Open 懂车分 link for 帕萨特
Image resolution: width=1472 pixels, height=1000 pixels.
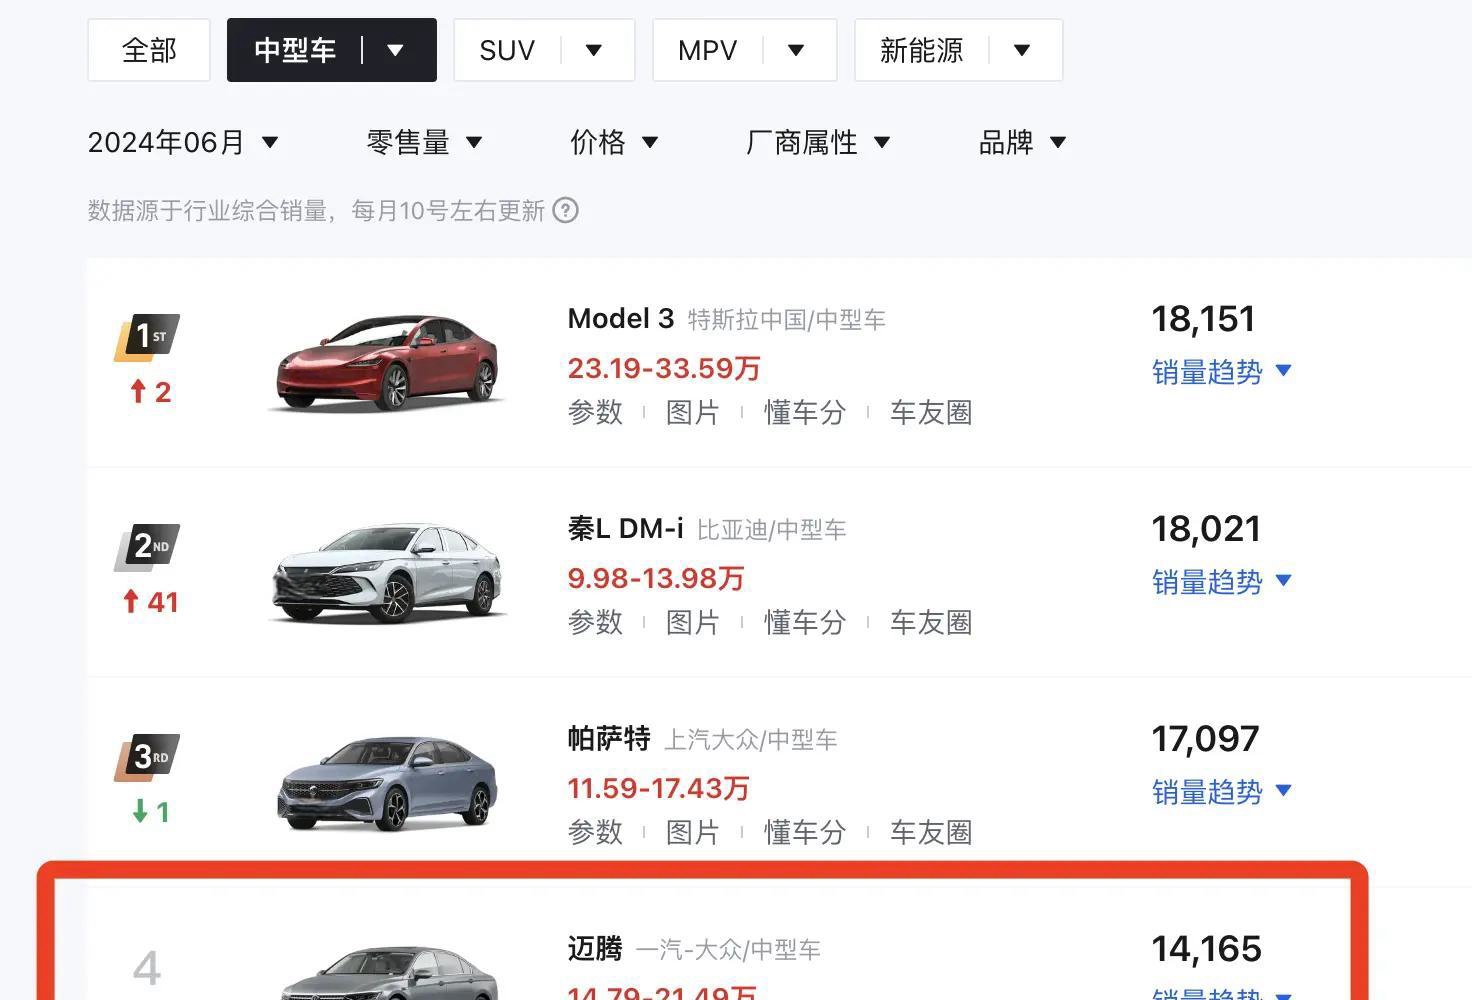805,833
